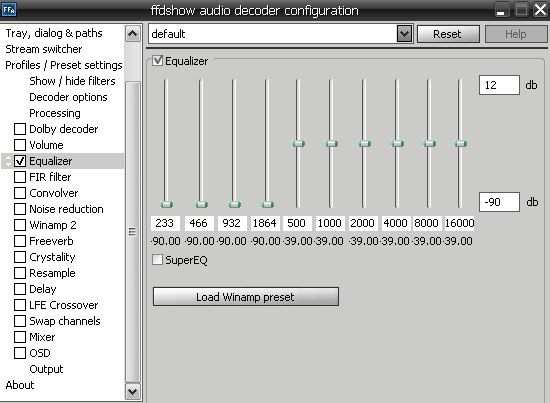Screen dimensions: 550x403
Task: Open Profiles / Preset settings item
Action: (64, 65)
